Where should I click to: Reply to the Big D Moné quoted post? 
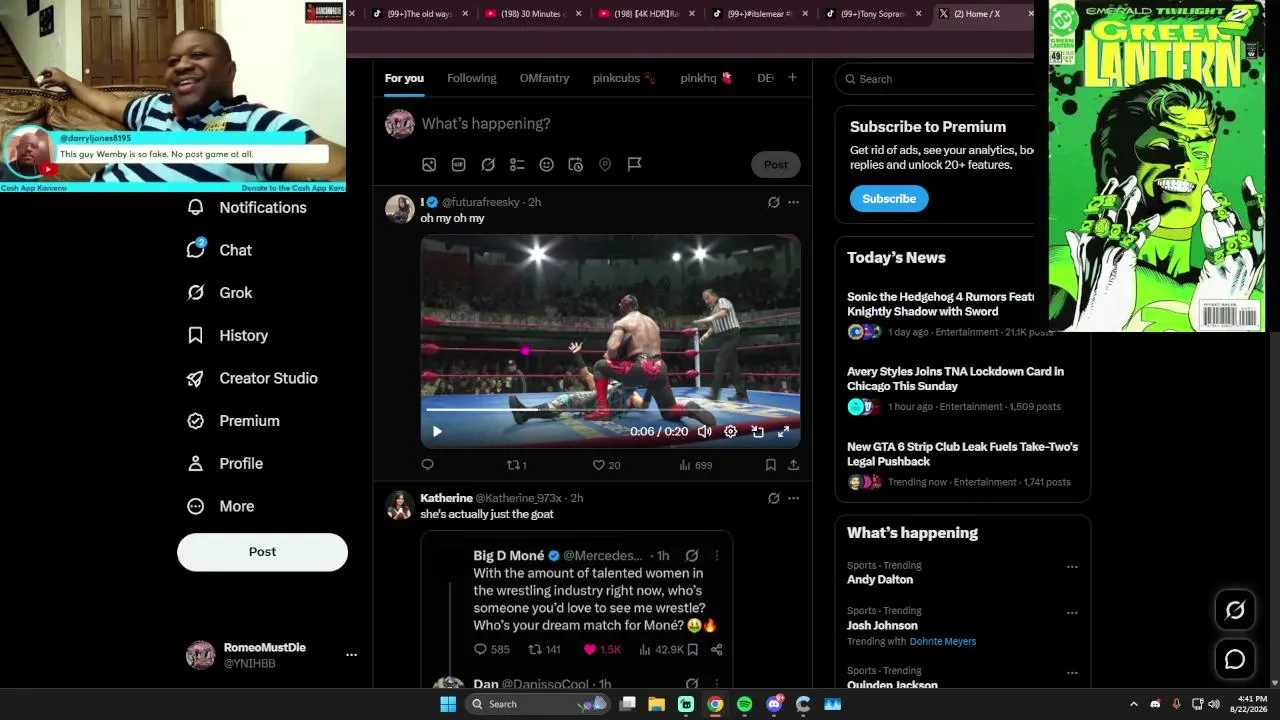point(491,650)
